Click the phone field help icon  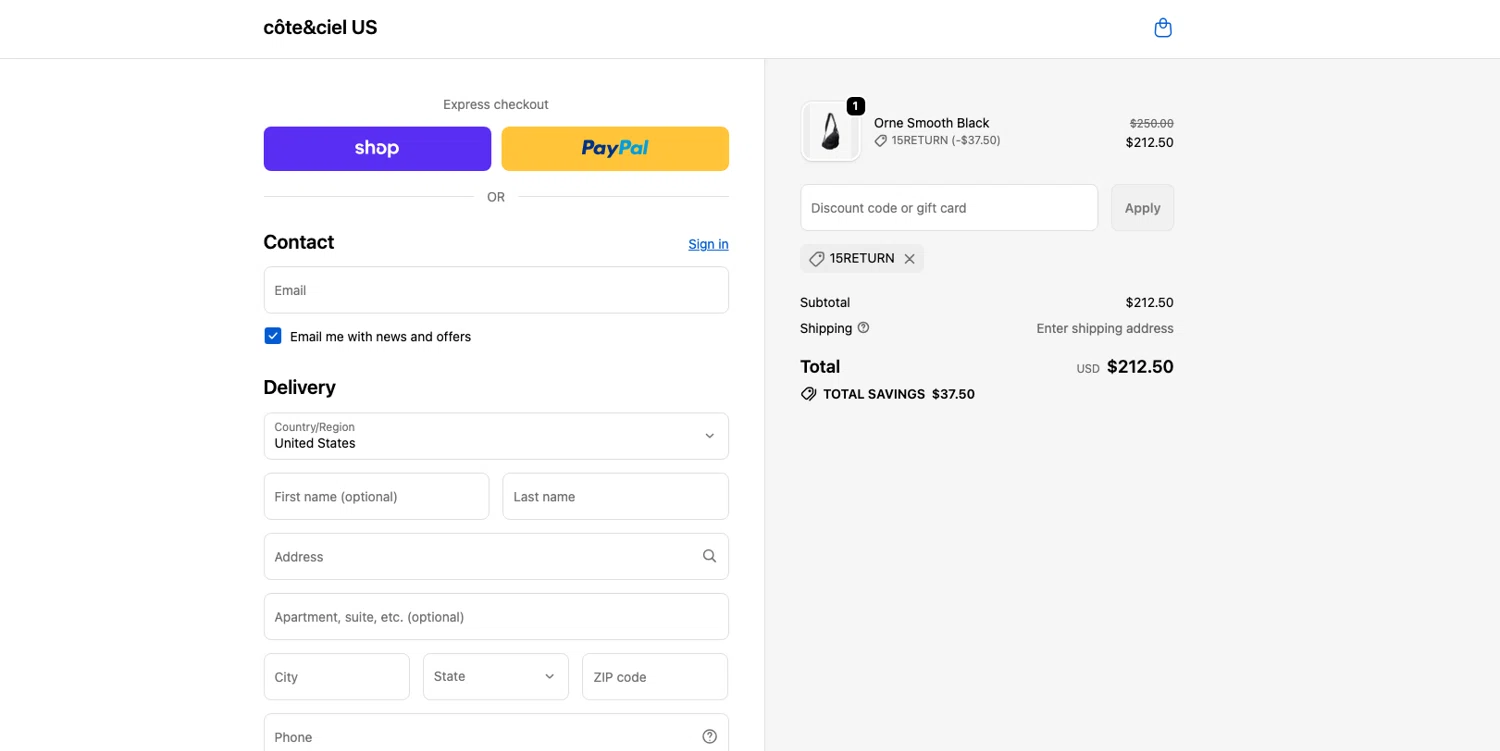point(709,737)
